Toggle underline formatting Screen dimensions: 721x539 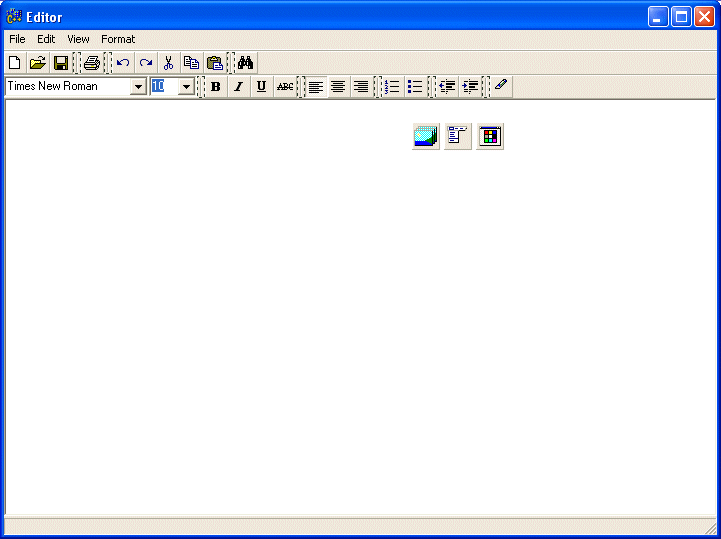tap(262, 86)
